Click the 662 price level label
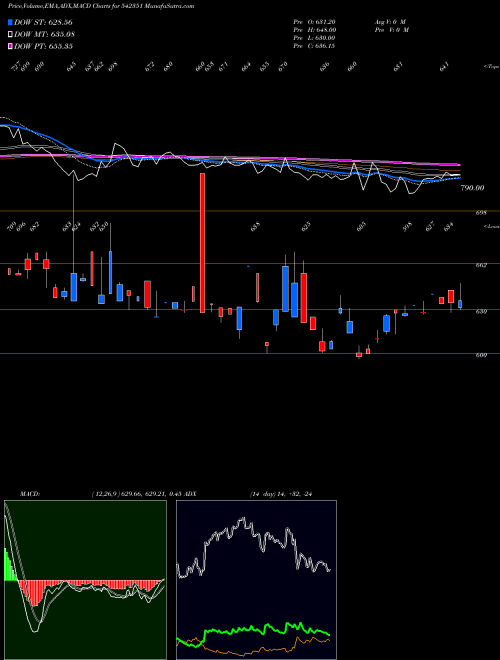Viewport: 500px width, 660px height. pyautogui.click(x=481, y=265)
